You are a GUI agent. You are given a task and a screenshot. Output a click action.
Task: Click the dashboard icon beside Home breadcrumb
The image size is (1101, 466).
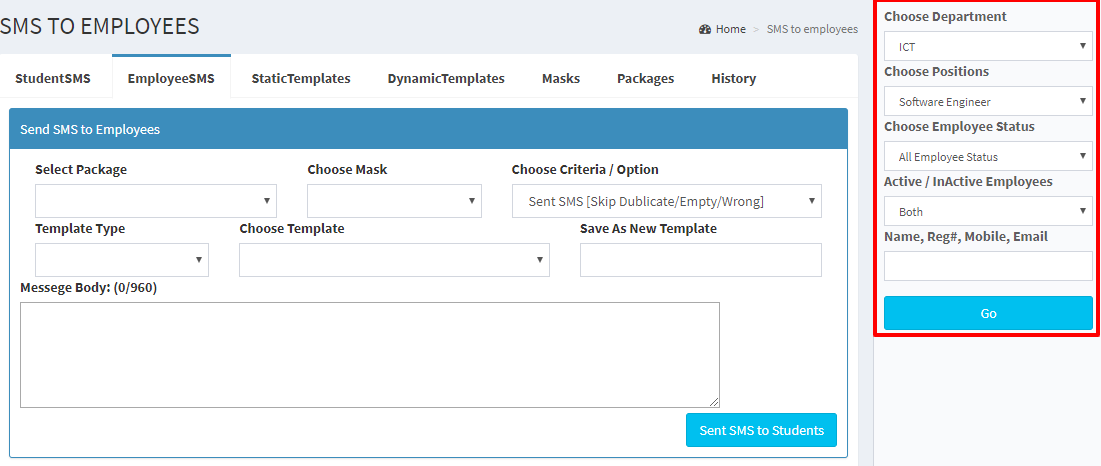705,29
